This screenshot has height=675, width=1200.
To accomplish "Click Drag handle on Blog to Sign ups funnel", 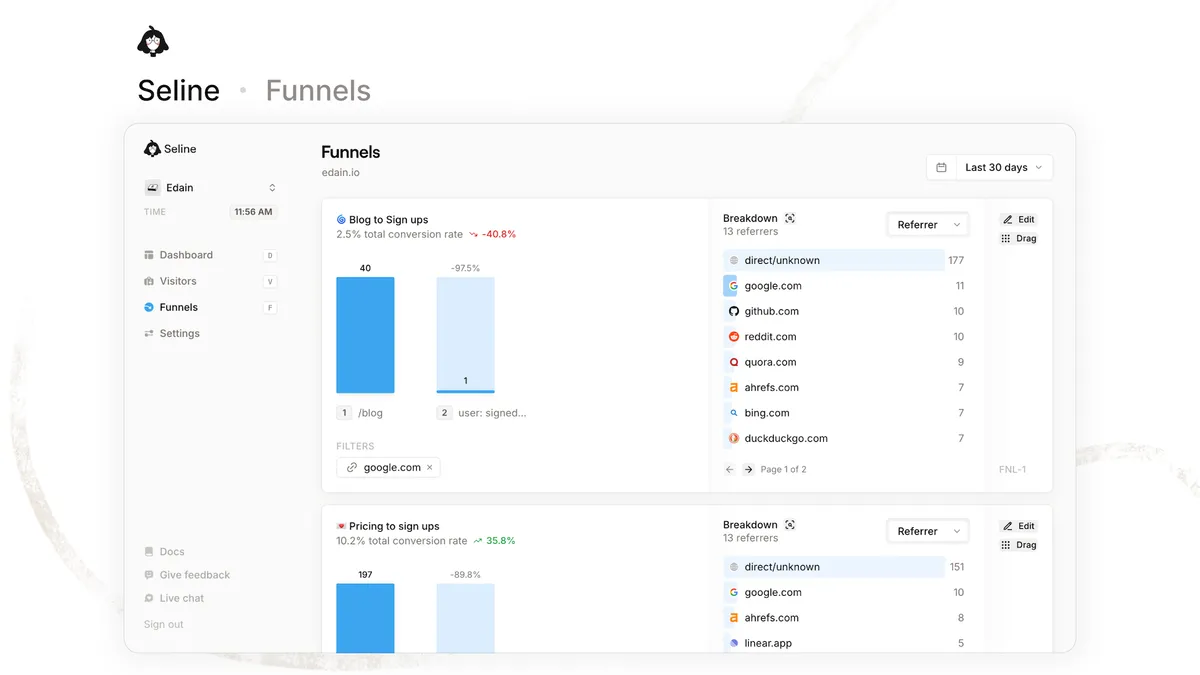I will [x=1019, y=238].
